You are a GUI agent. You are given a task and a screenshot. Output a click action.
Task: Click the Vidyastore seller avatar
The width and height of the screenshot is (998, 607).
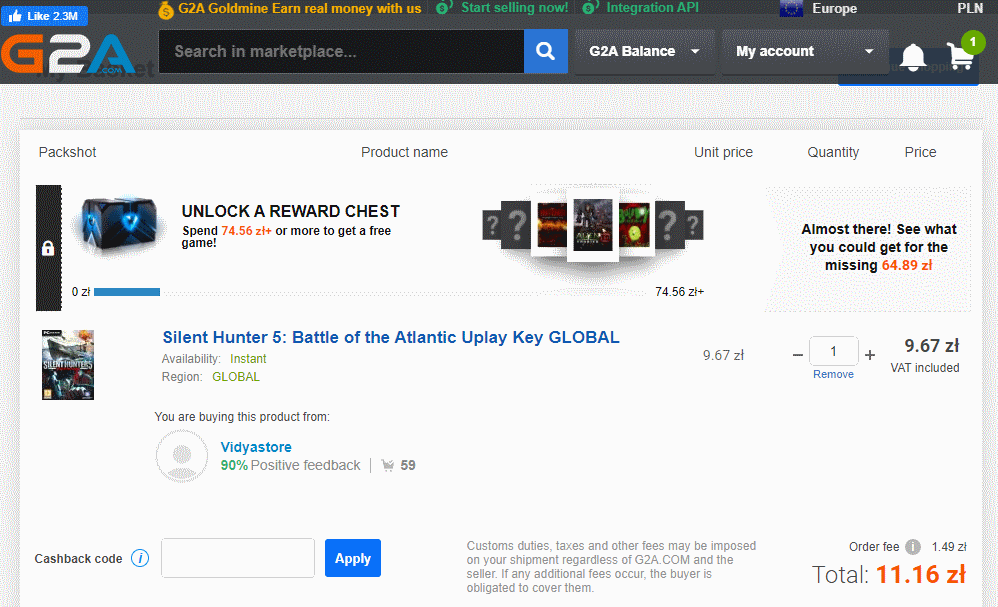point(182,456)
